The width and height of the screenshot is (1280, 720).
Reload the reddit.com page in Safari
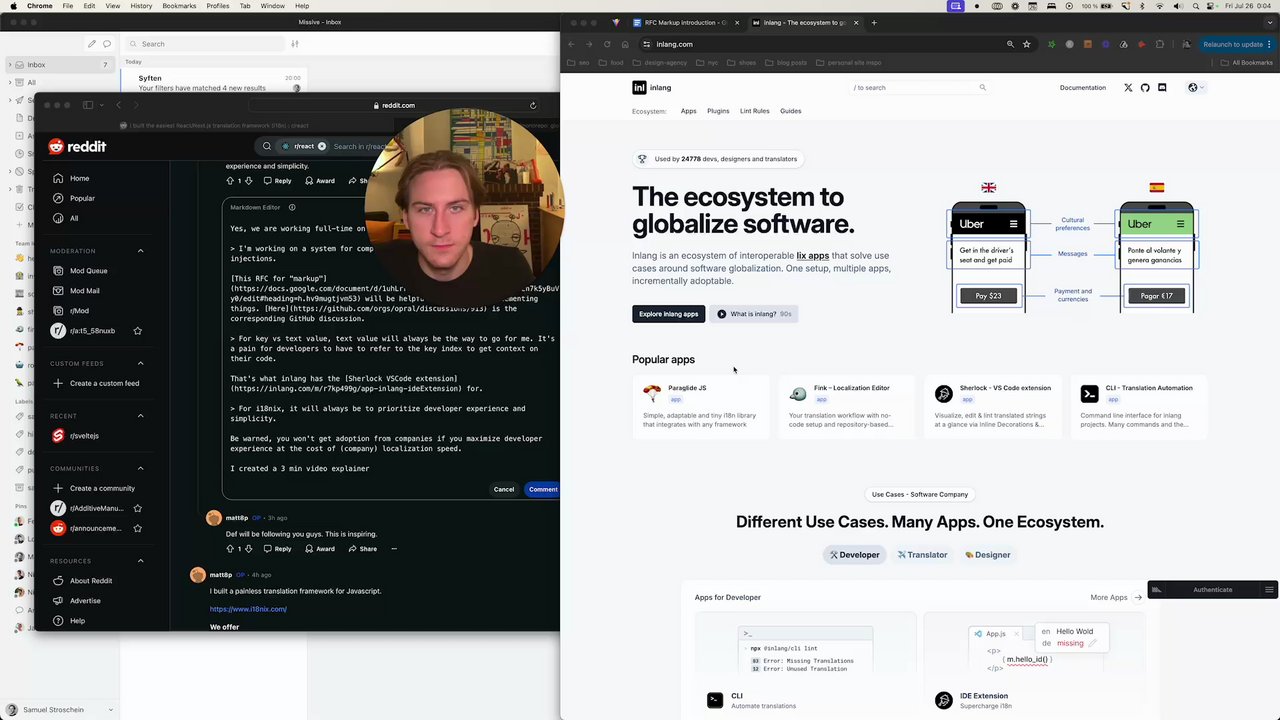click(x=534, y=105)
